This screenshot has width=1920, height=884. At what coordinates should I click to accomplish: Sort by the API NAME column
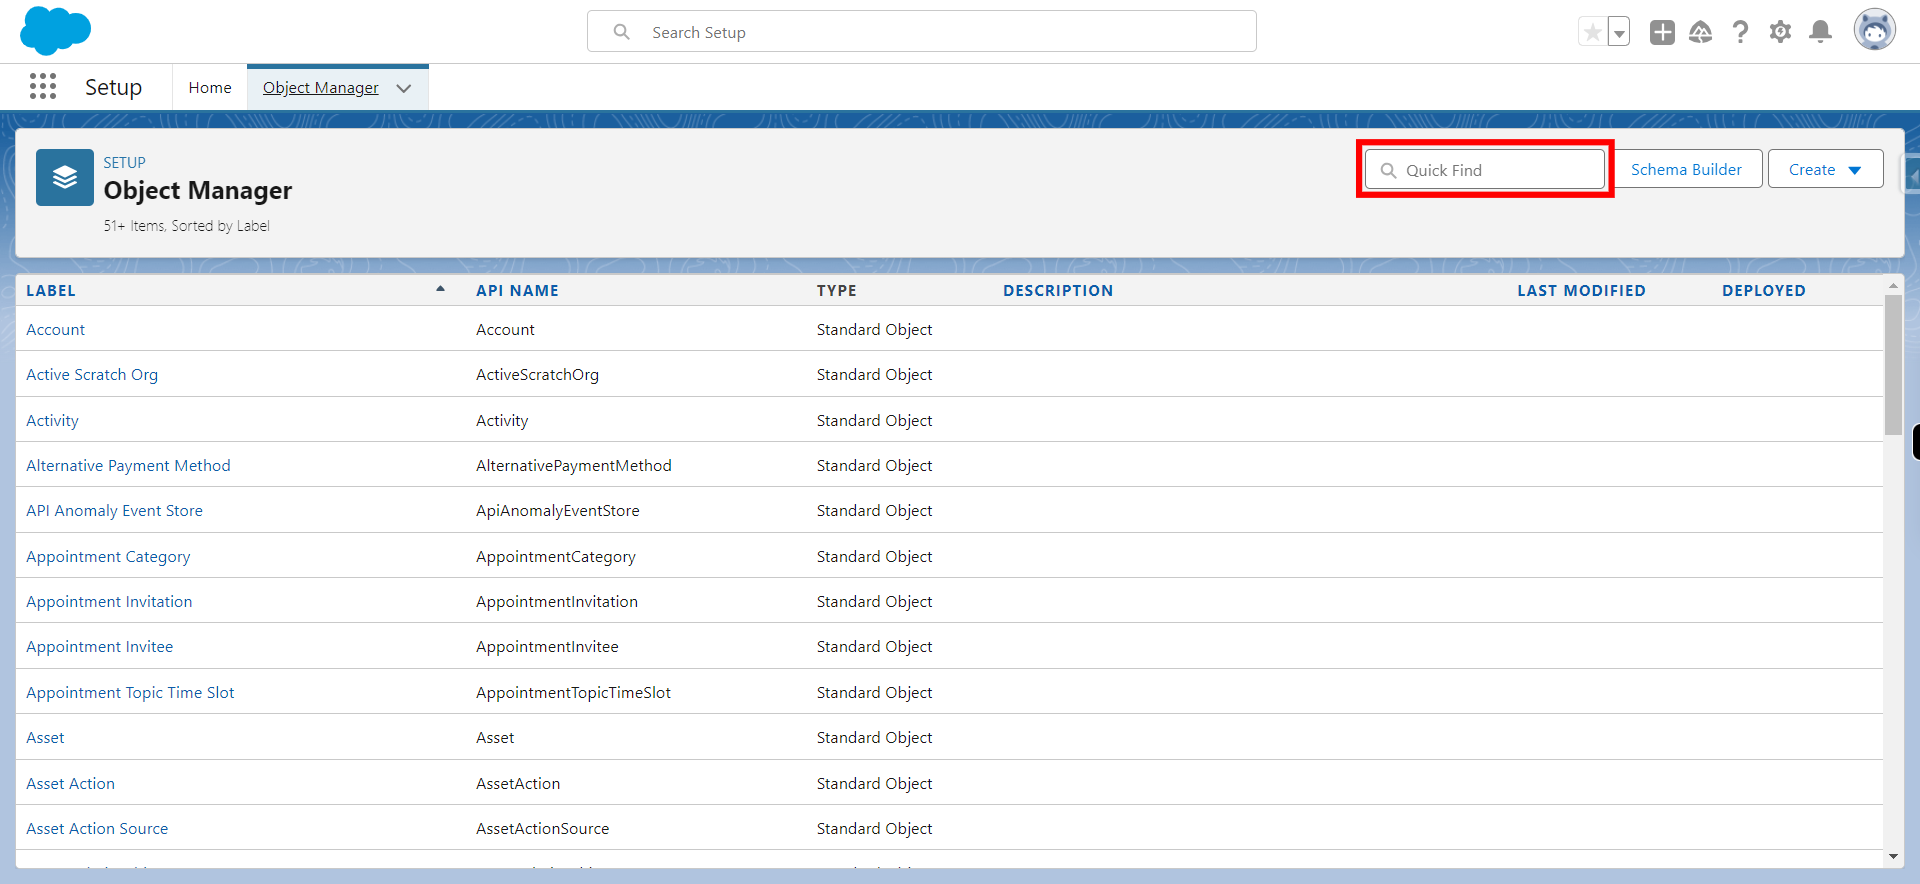click(x=517, y=291)
